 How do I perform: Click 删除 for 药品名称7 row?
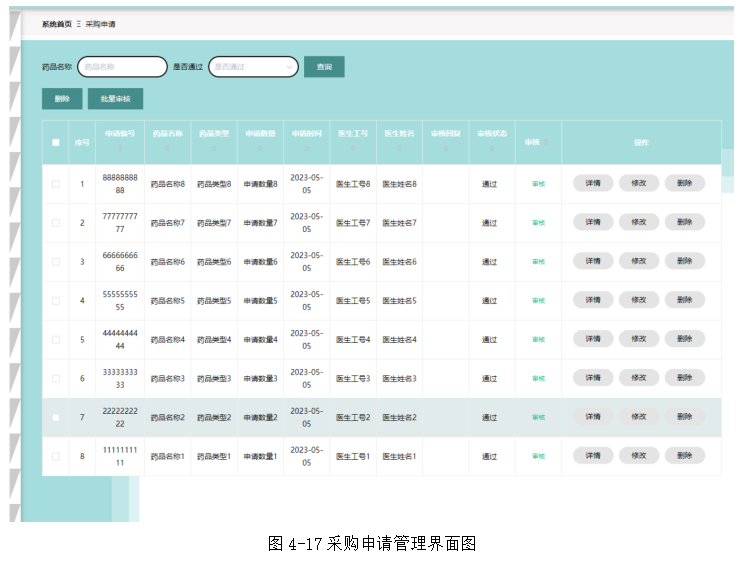click(x=685, y=222)
